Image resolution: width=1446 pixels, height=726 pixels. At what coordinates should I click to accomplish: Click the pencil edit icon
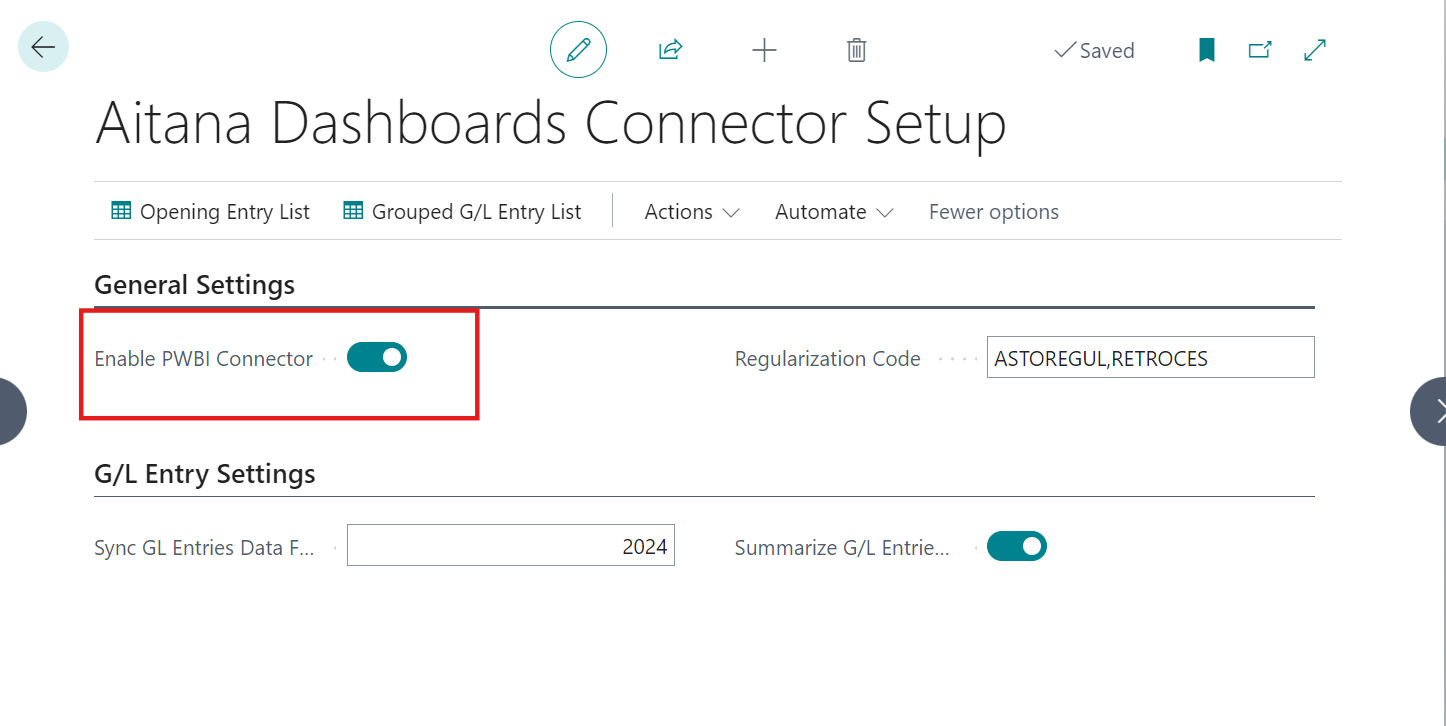coord(578,50)
